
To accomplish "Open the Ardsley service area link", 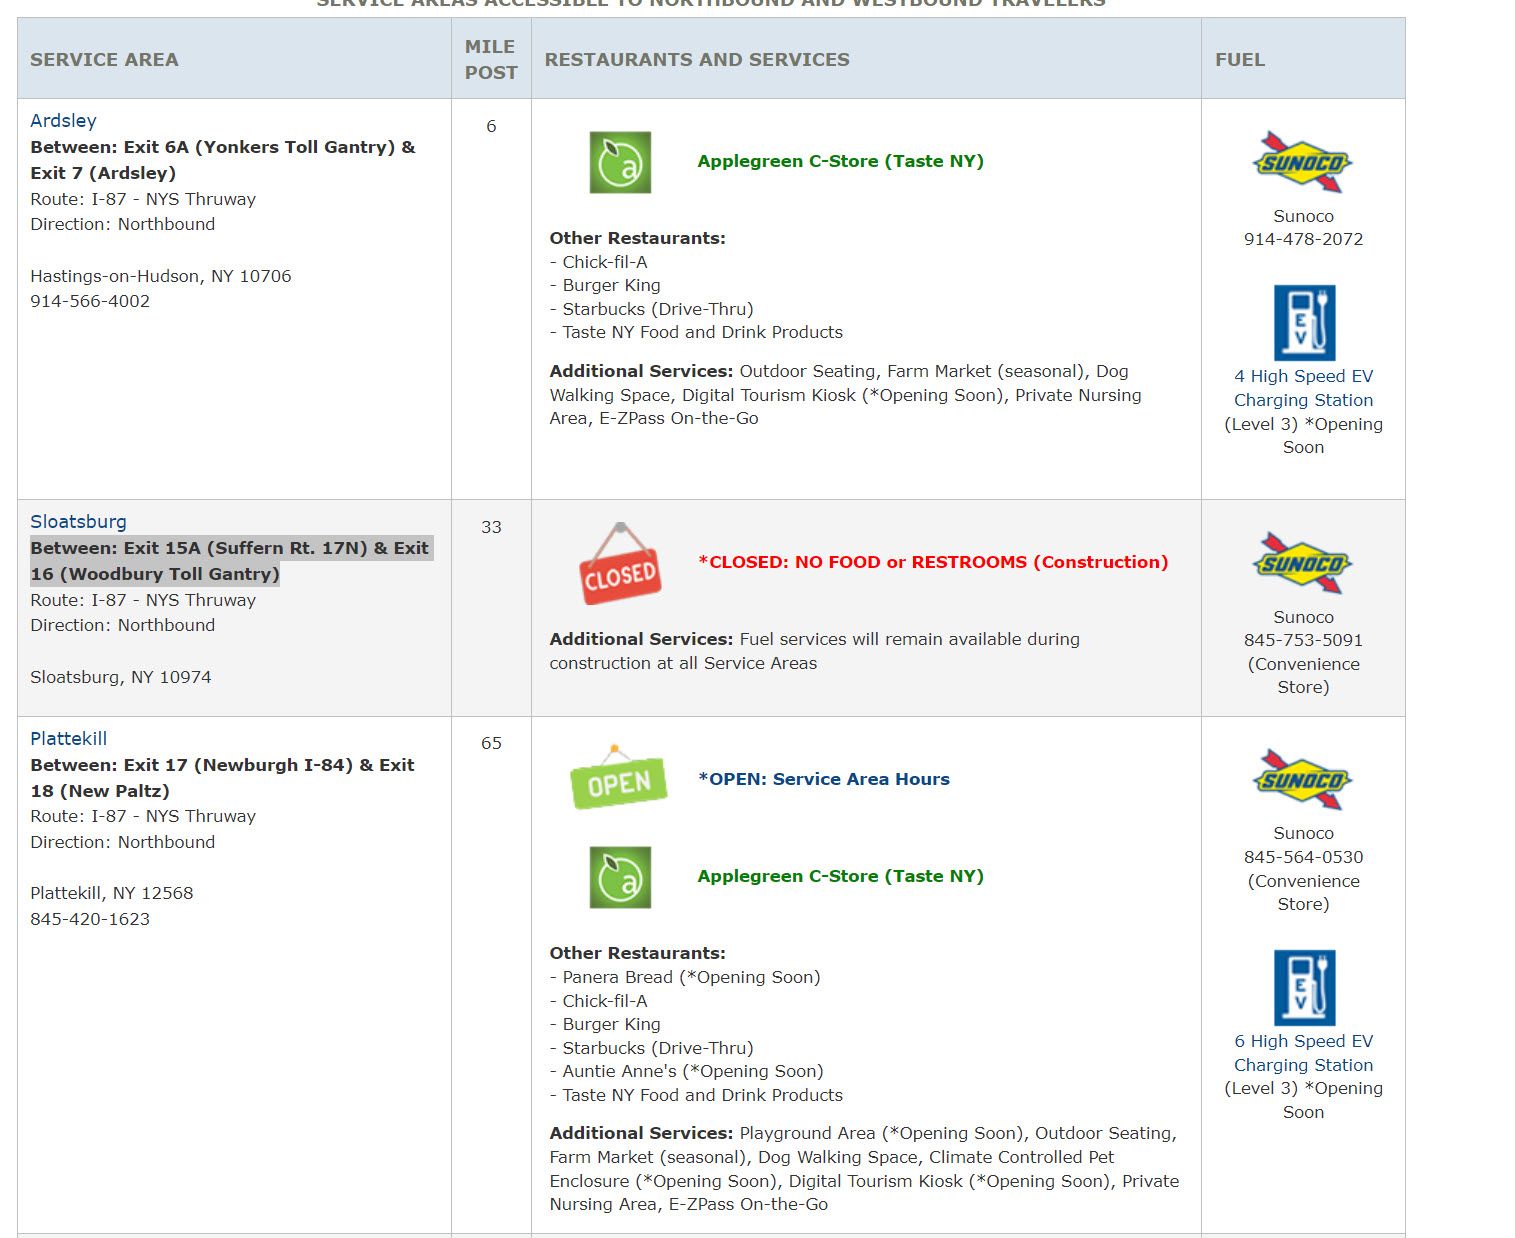I will pyautogui.click(x=63, y=121).
